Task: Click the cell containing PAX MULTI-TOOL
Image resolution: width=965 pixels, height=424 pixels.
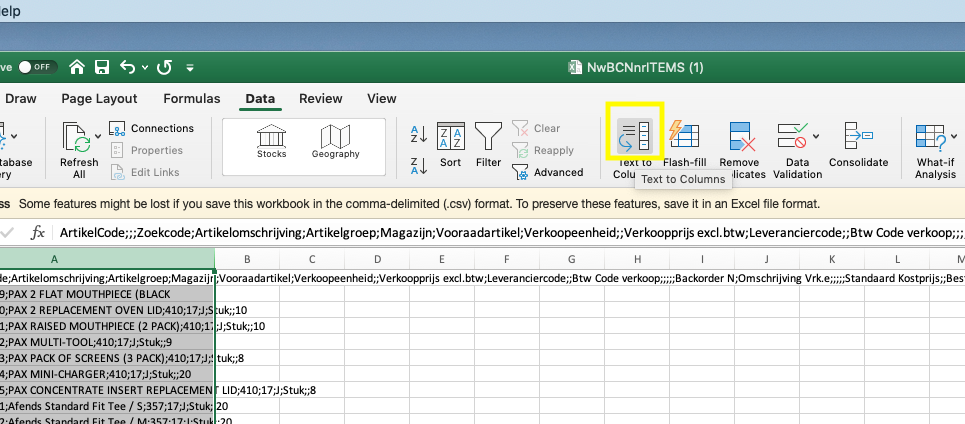Action: pos(107,342)
